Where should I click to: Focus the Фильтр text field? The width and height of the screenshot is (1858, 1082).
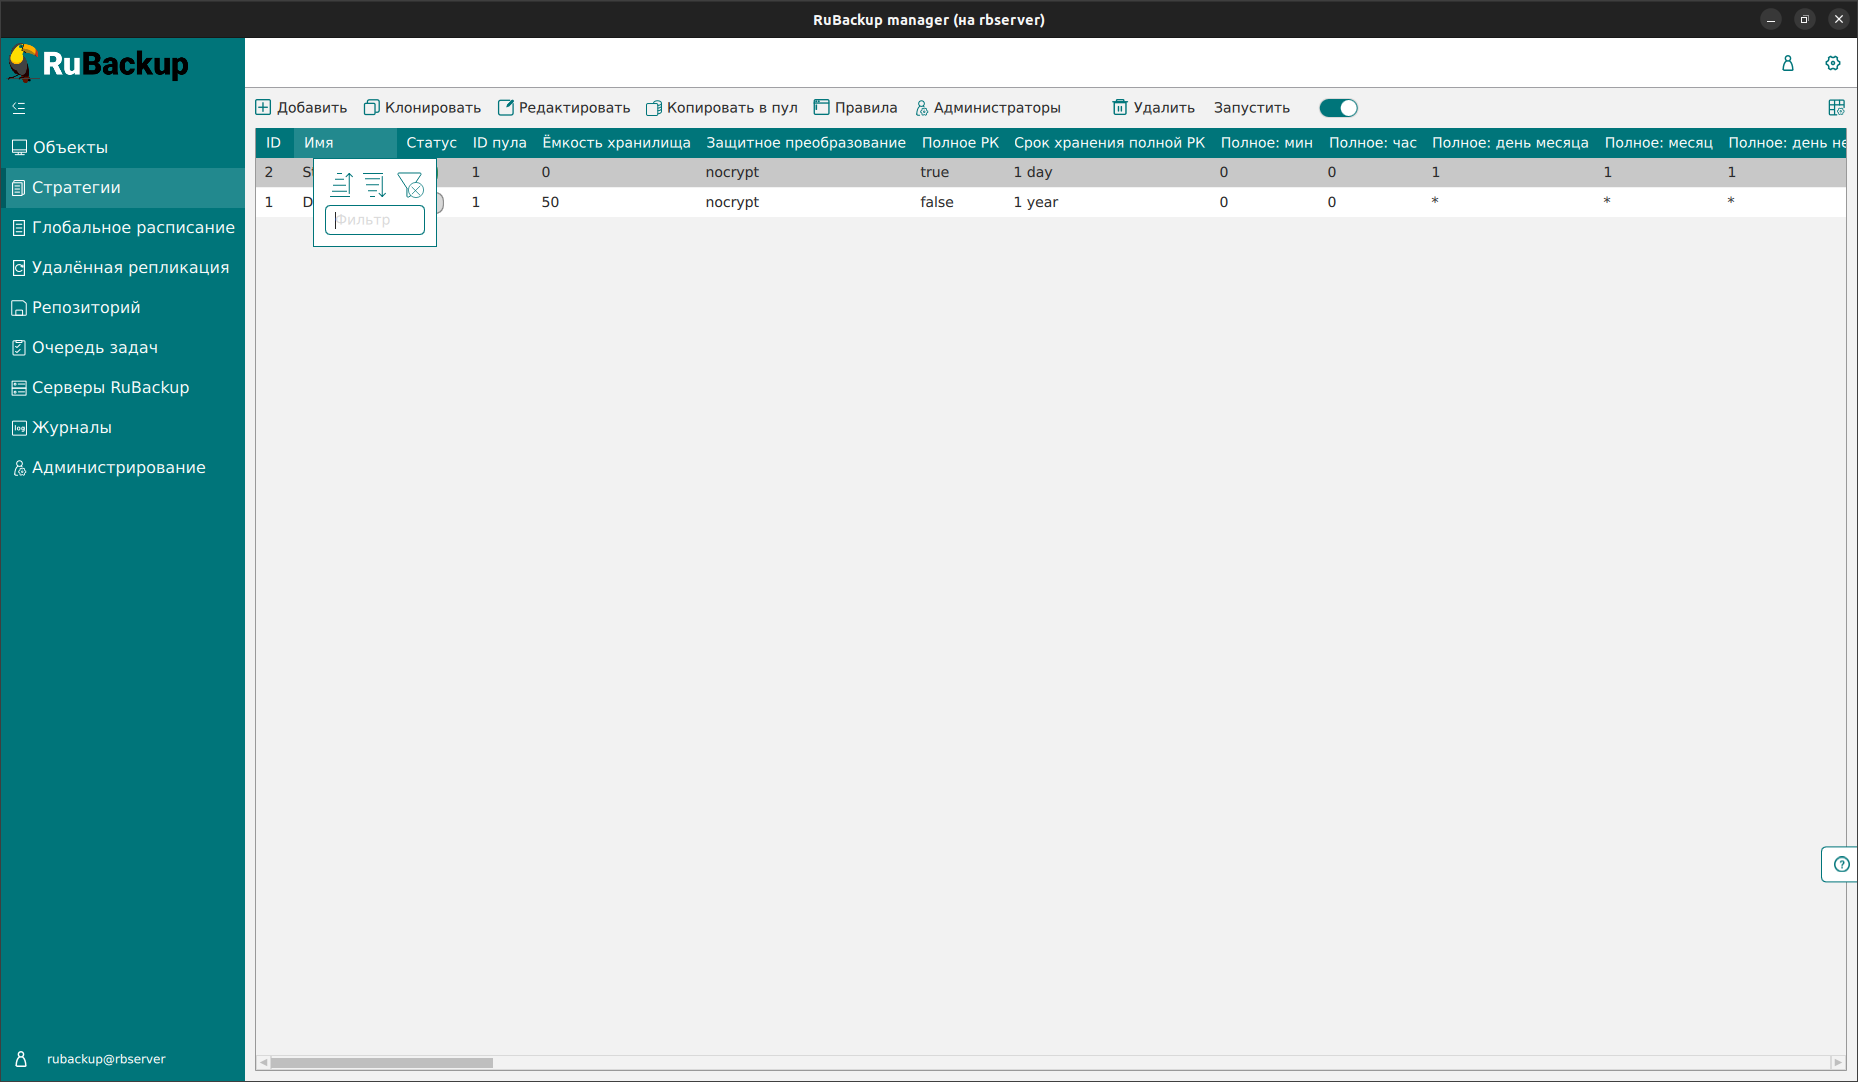(x=375, y=220)
